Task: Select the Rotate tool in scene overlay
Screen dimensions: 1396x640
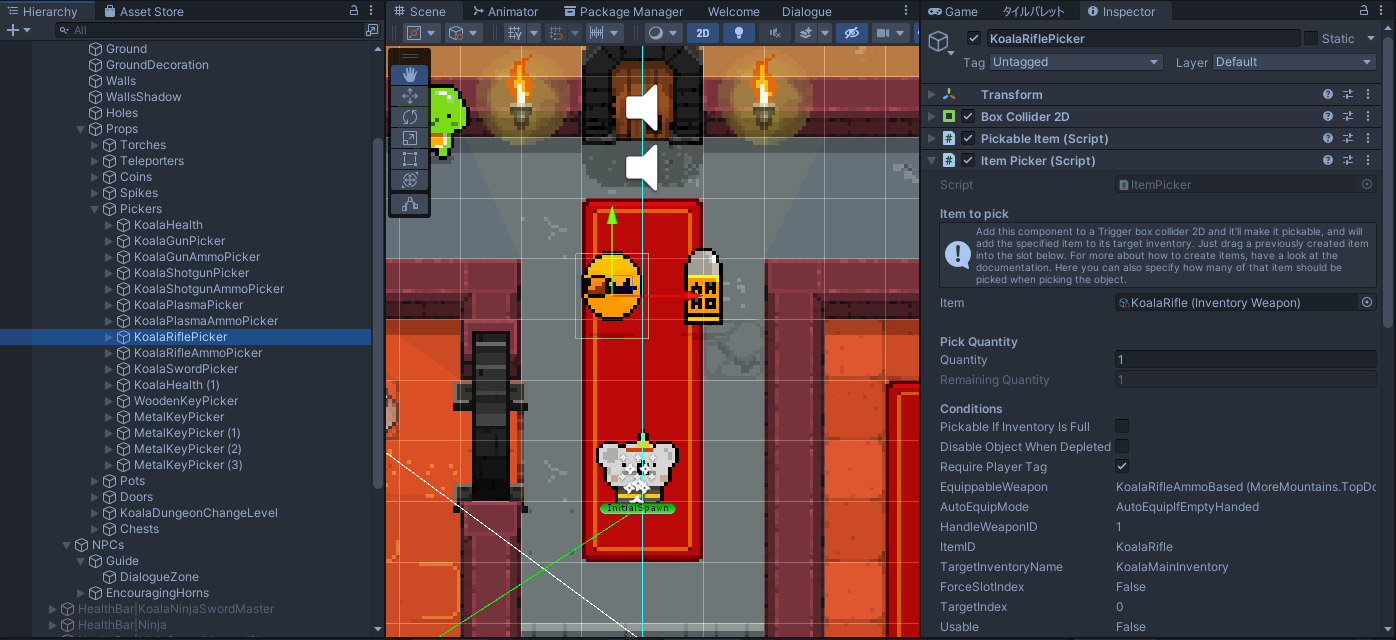Action: point(409,117)
